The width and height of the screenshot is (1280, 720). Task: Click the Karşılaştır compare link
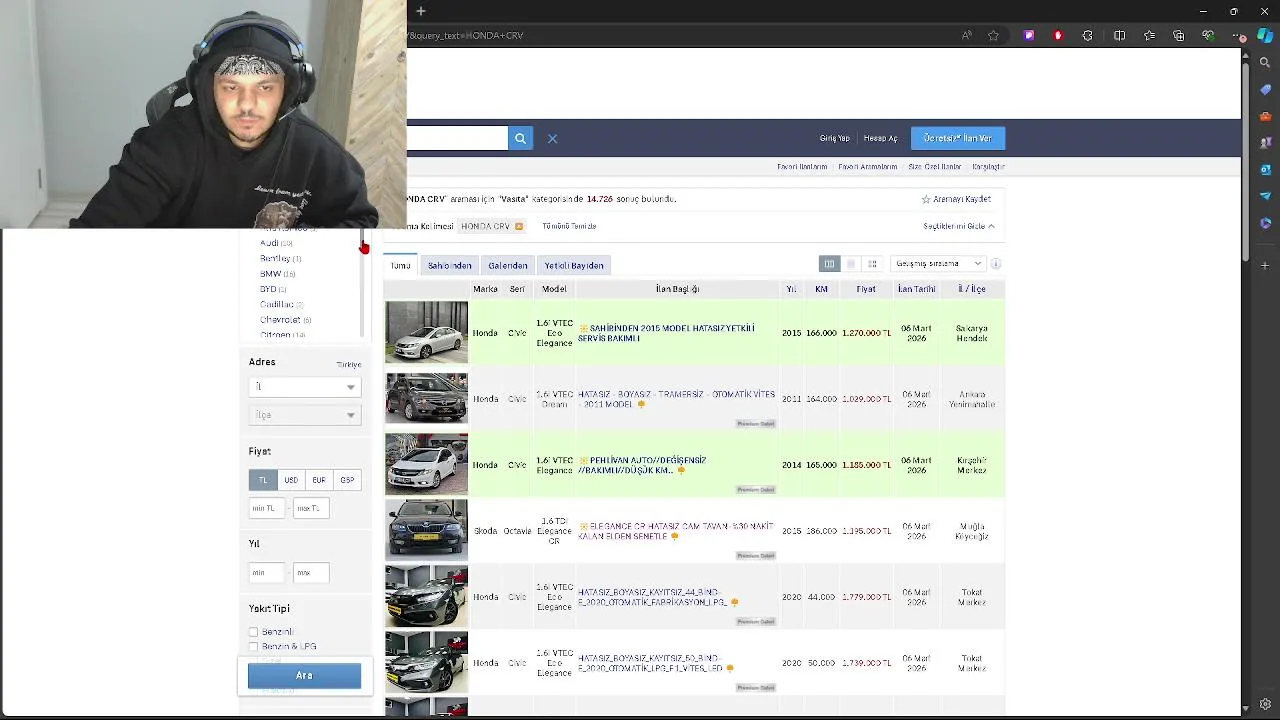coord(988,167)
